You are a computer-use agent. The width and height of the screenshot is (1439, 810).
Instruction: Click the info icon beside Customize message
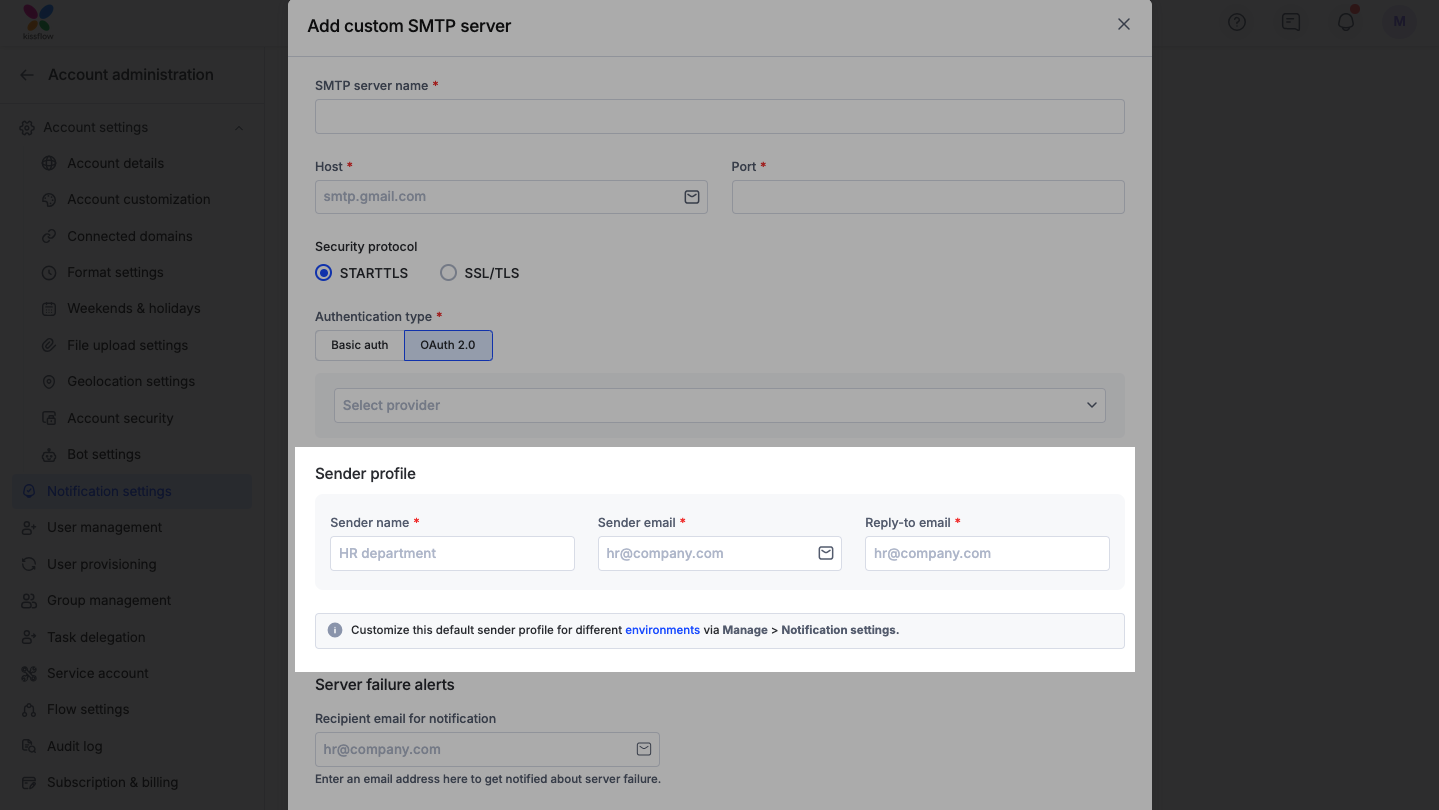[335, 630]
